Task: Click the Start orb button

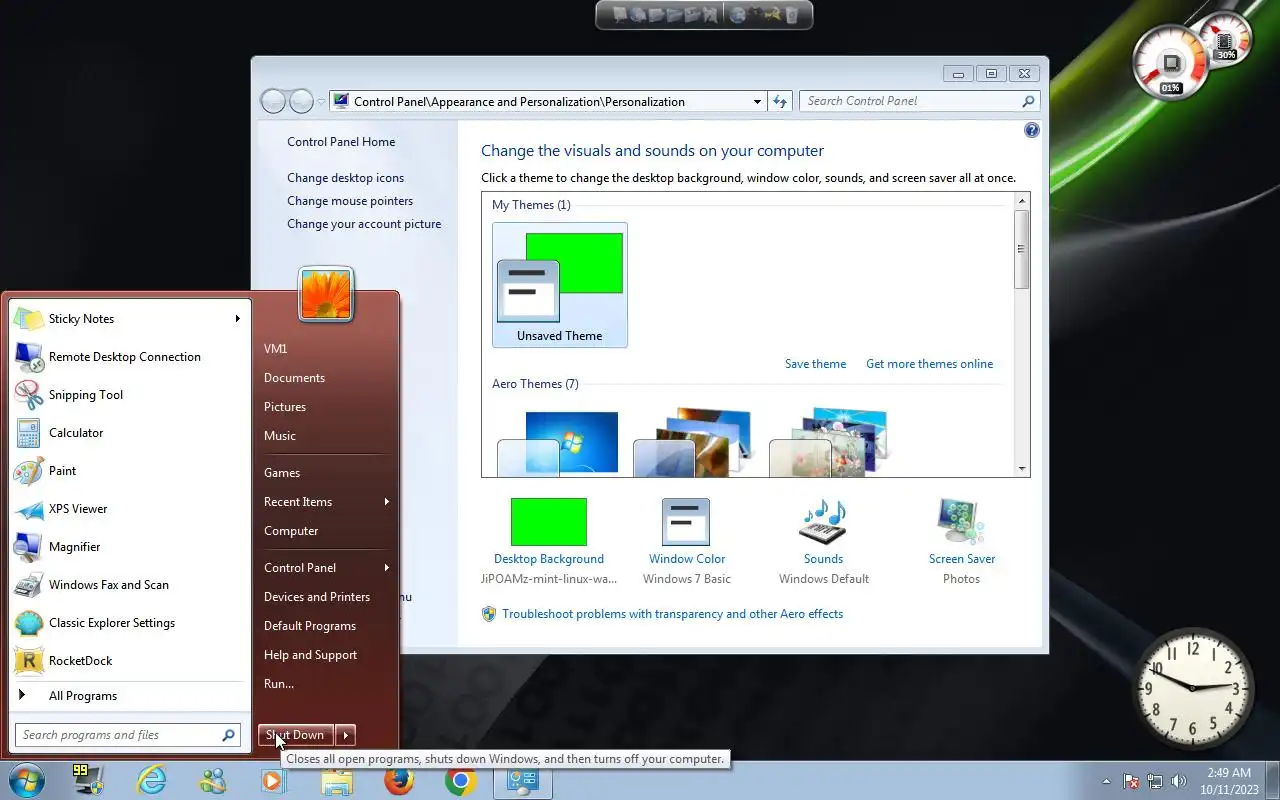Action: (x=27, y=780)
